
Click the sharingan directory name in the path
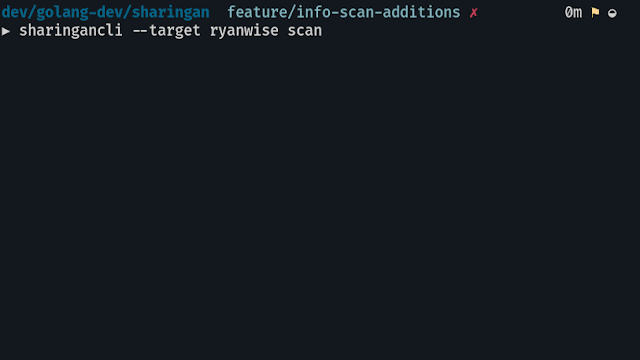click(170, 13)
